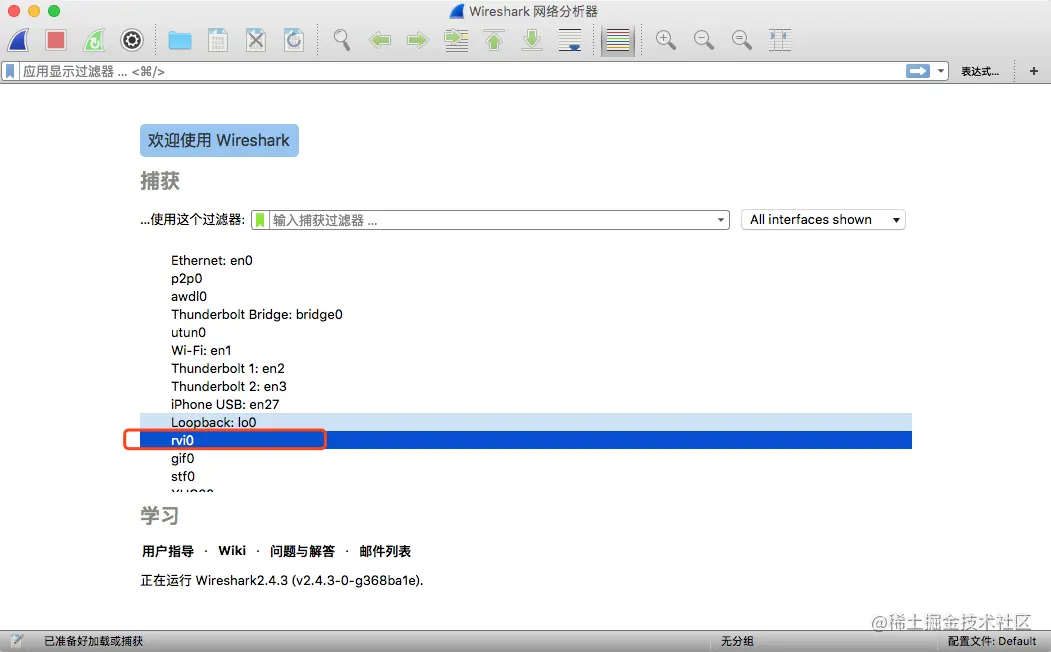Image resolution: width=1051 pixels, height=652 pixels.
Task: Expand the capture filter history dropdown arrow
Action: 721,220
